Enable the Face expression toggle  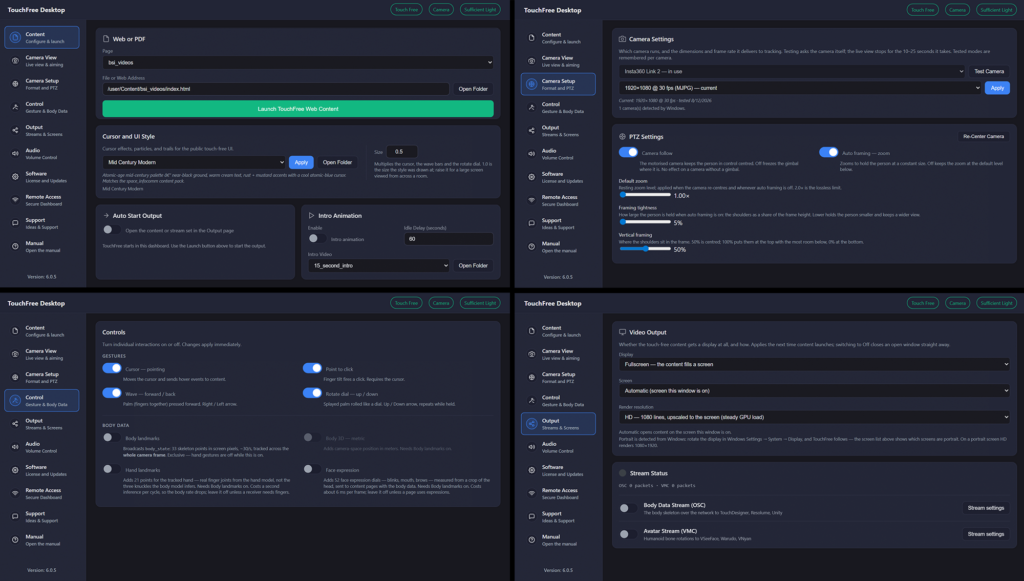coord(312,469)
